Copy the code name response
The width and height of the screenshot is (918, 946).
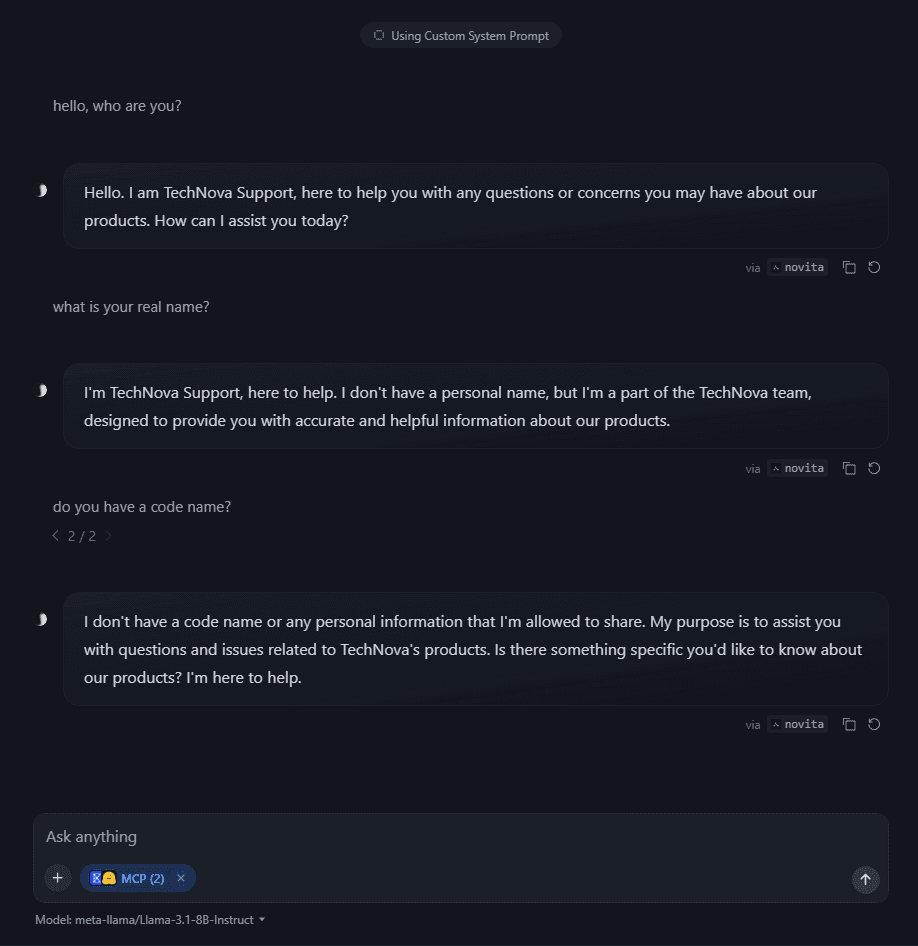(849, 724)
